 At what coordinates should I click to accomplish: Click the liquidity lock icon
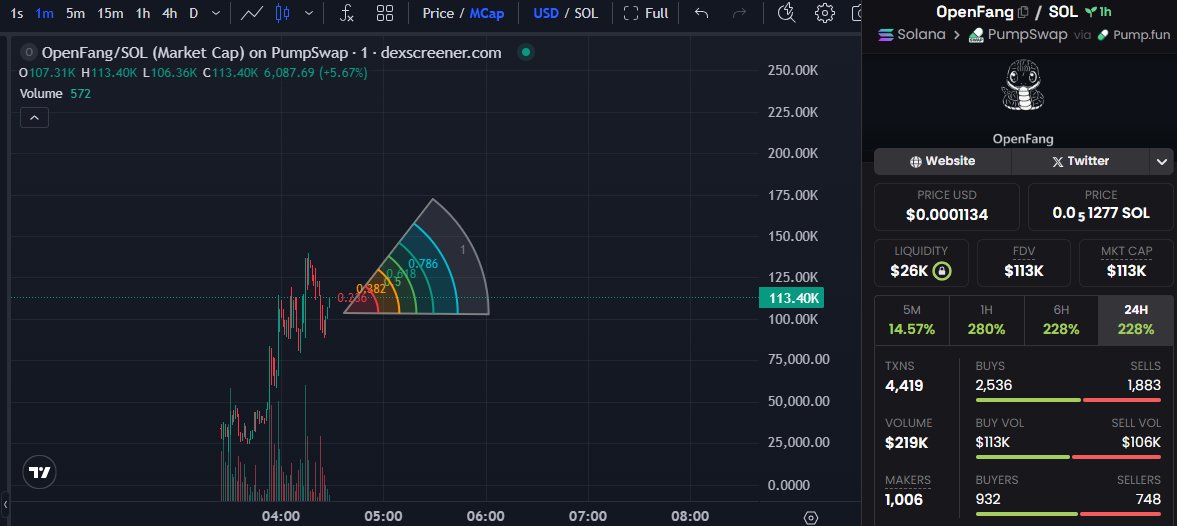(x=941, y=271)
